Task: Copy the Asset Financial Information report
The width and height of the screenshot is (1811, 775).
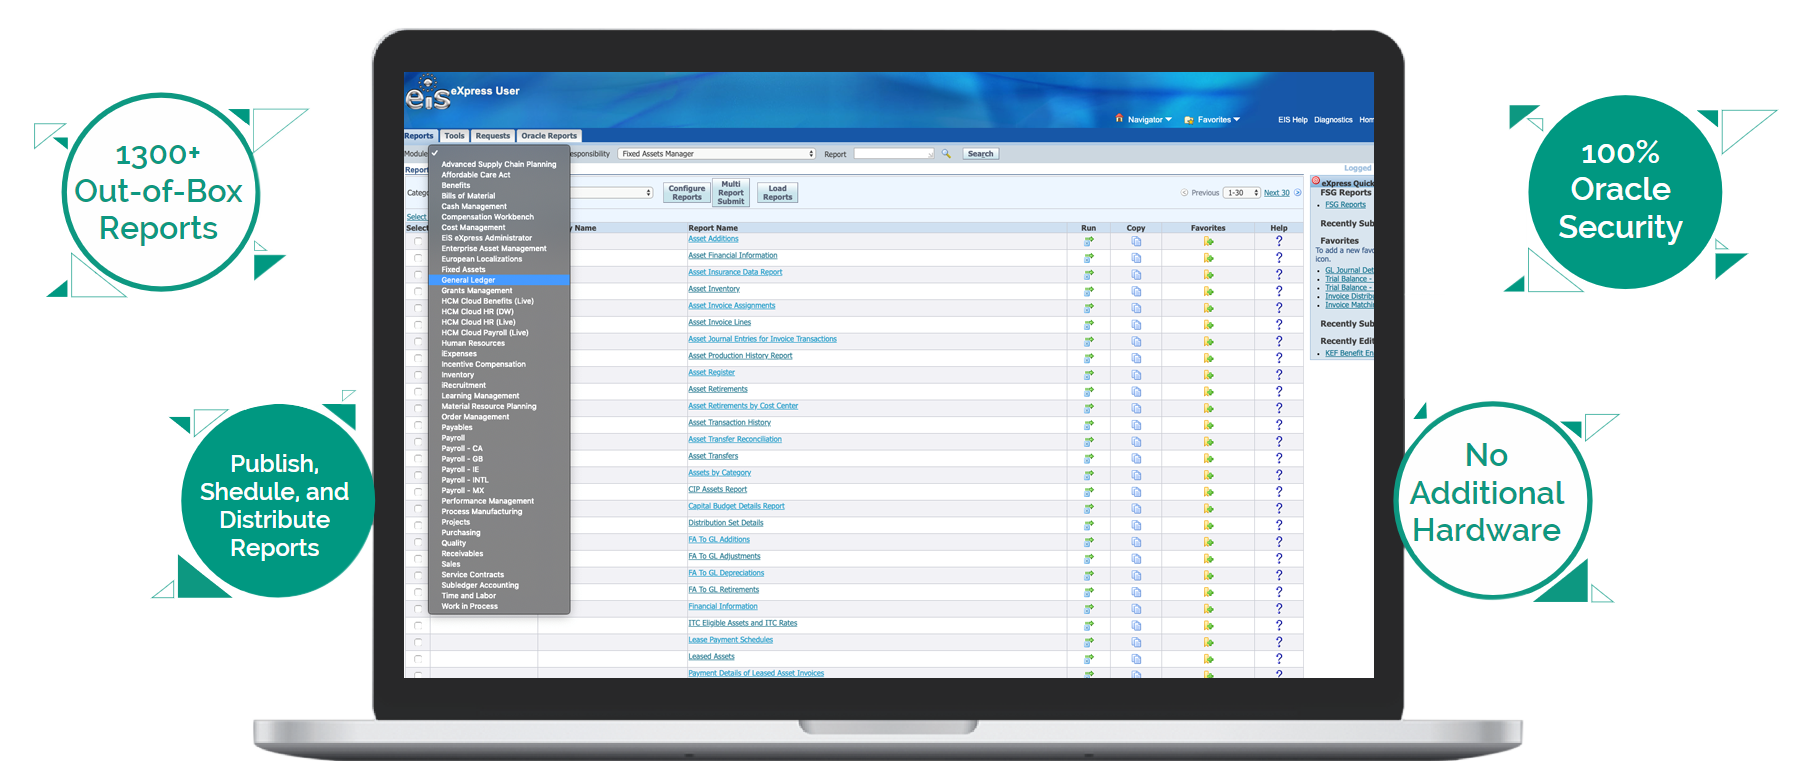Action: click(x=1136, y=258)
